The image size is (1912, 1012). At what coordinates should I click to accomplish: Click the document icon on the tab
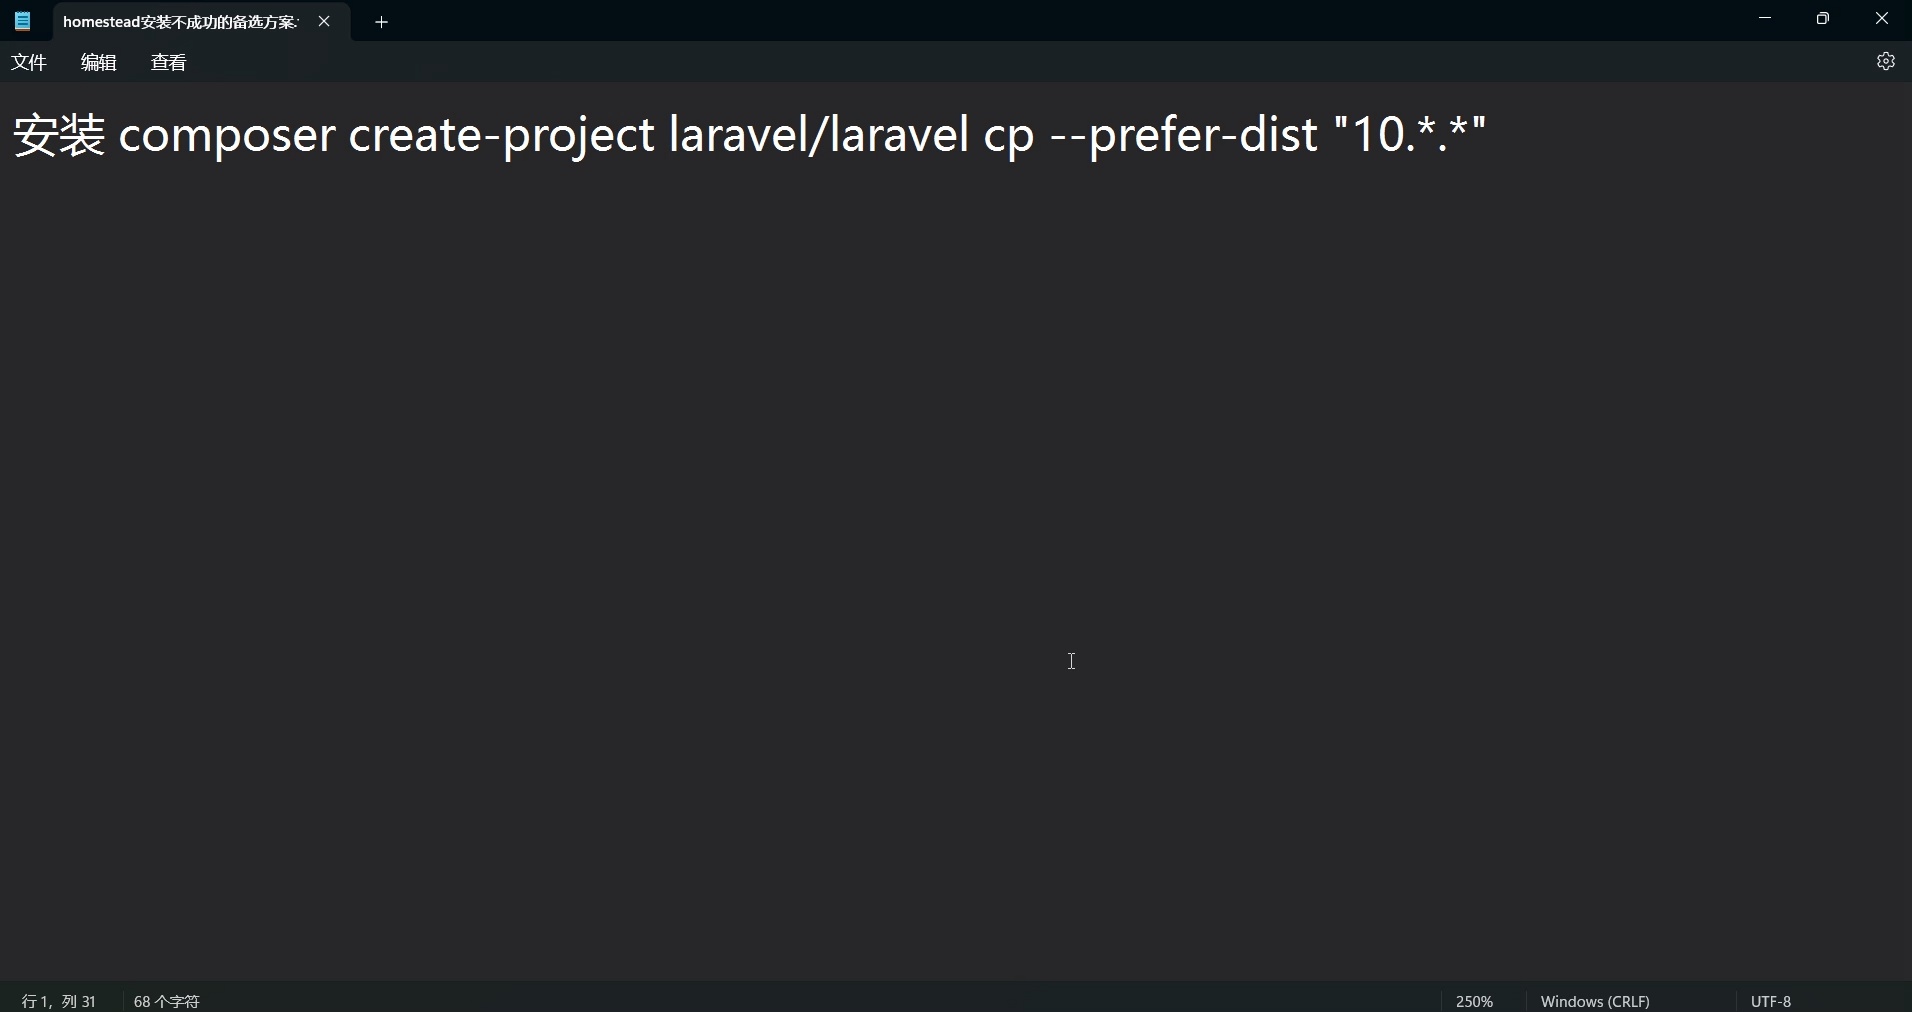click(22, 21)
